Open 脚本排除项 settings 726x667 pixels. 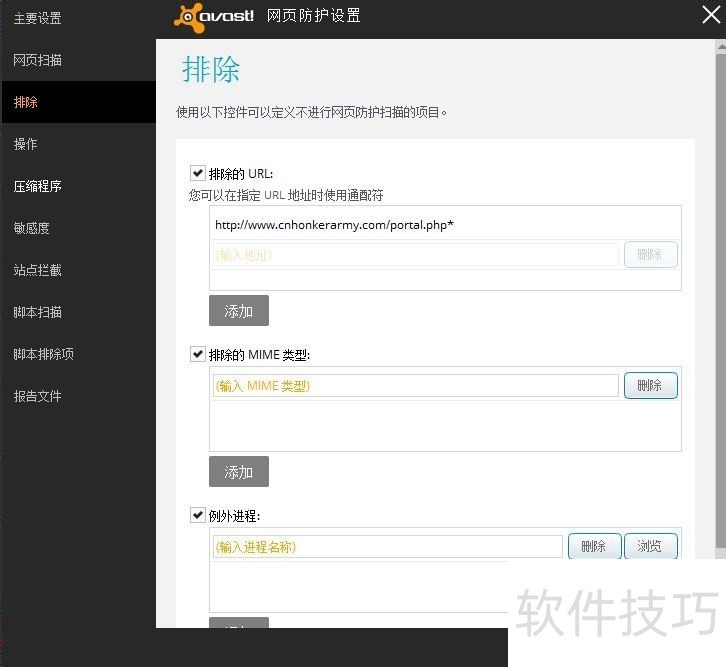(x=43, y=354)
